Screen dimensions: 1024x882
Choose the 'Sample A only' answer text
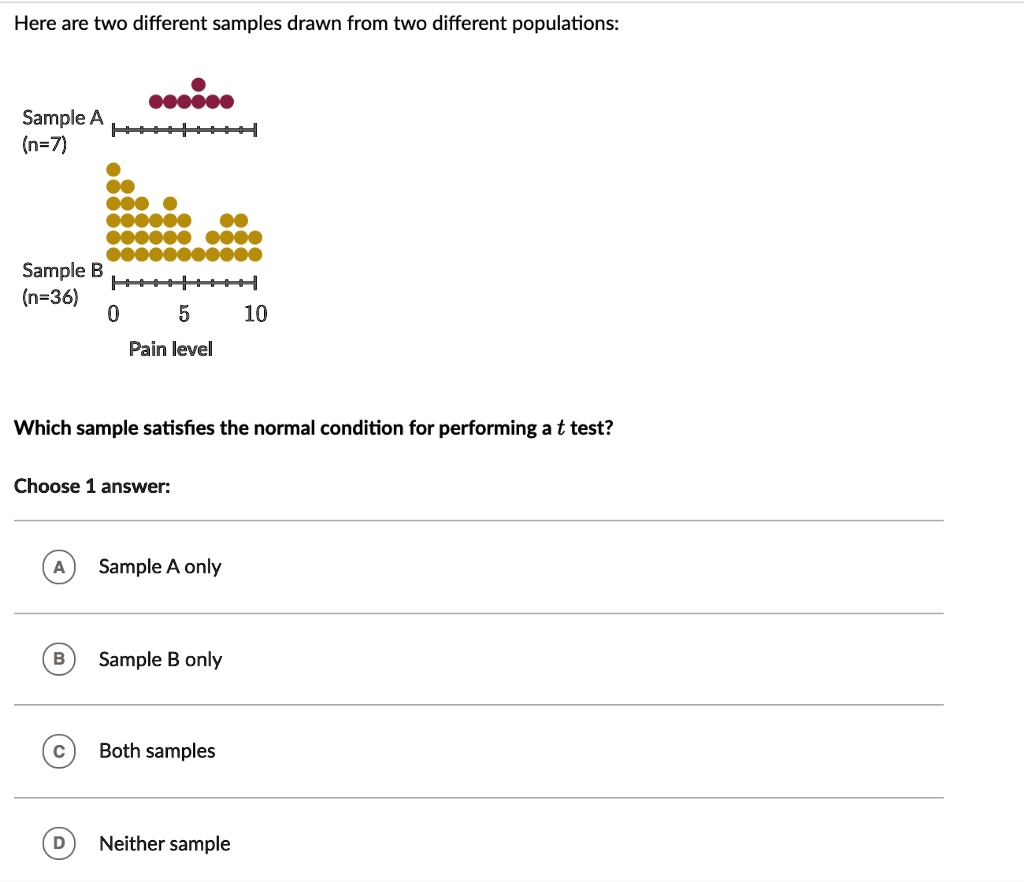(x=160, y=567)
